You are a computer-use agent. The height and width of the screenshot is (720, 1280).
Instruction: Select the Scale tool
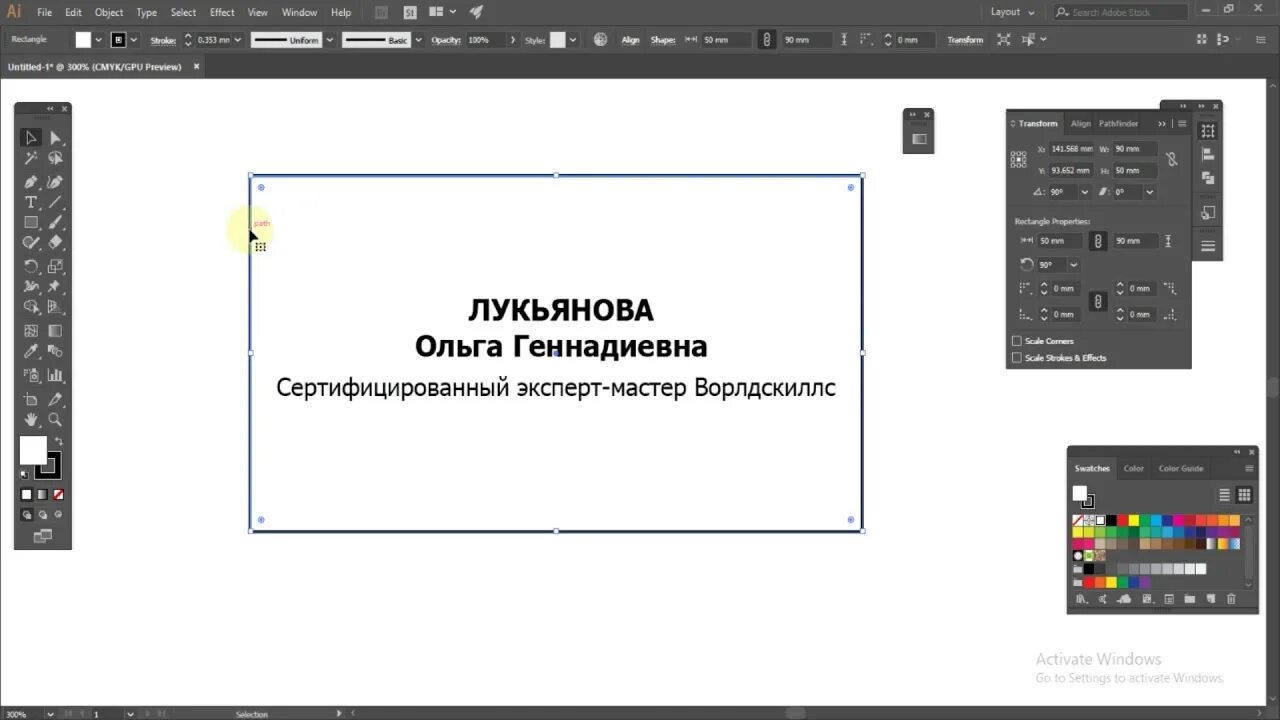(55, 266)
